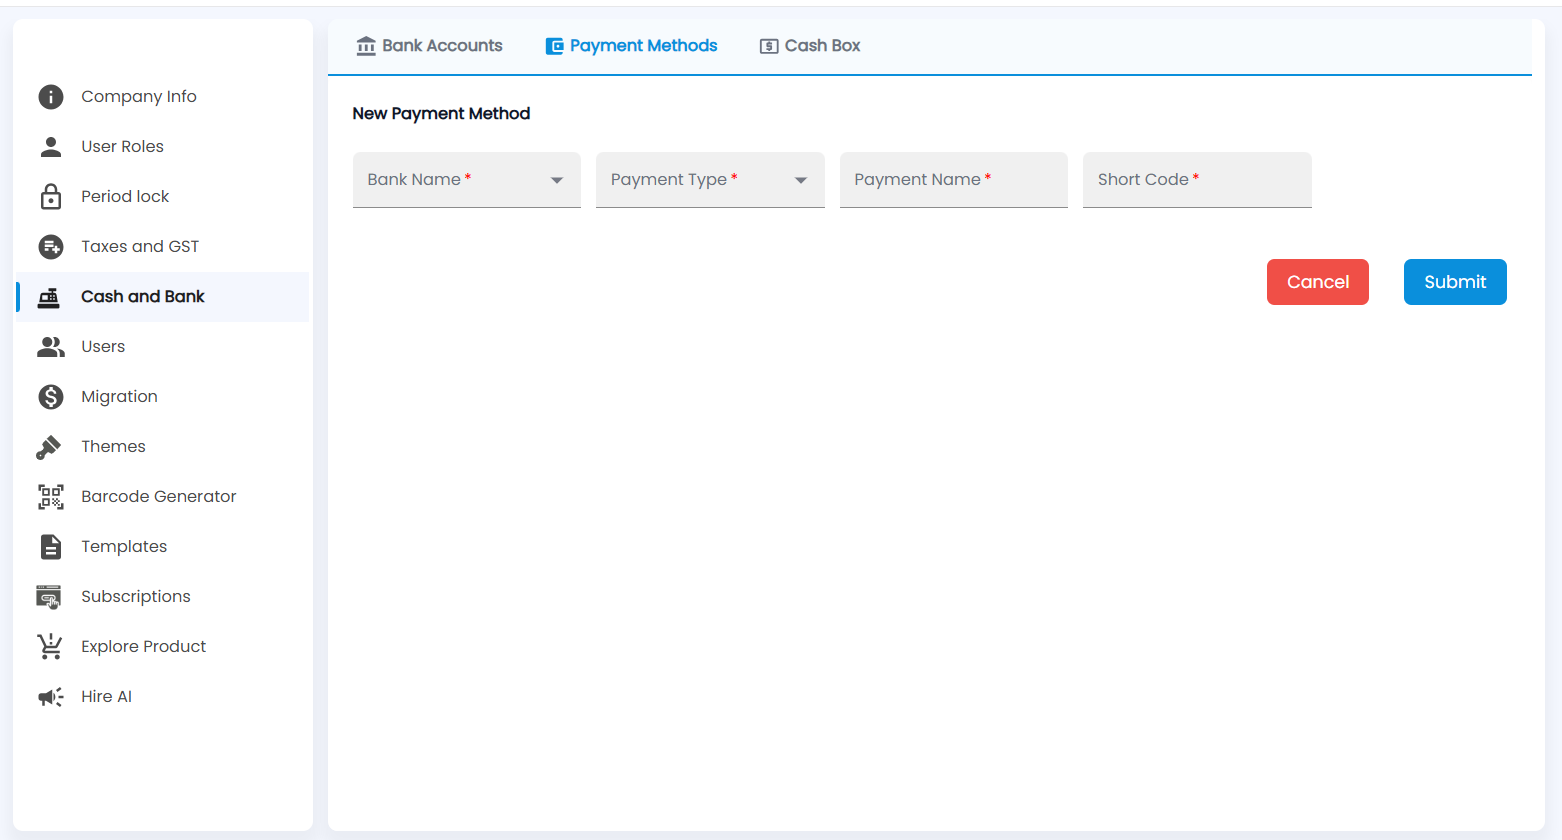Cancel the new payment method
This screenshot has width=1562, height=840.
(x=1318, y=282)
